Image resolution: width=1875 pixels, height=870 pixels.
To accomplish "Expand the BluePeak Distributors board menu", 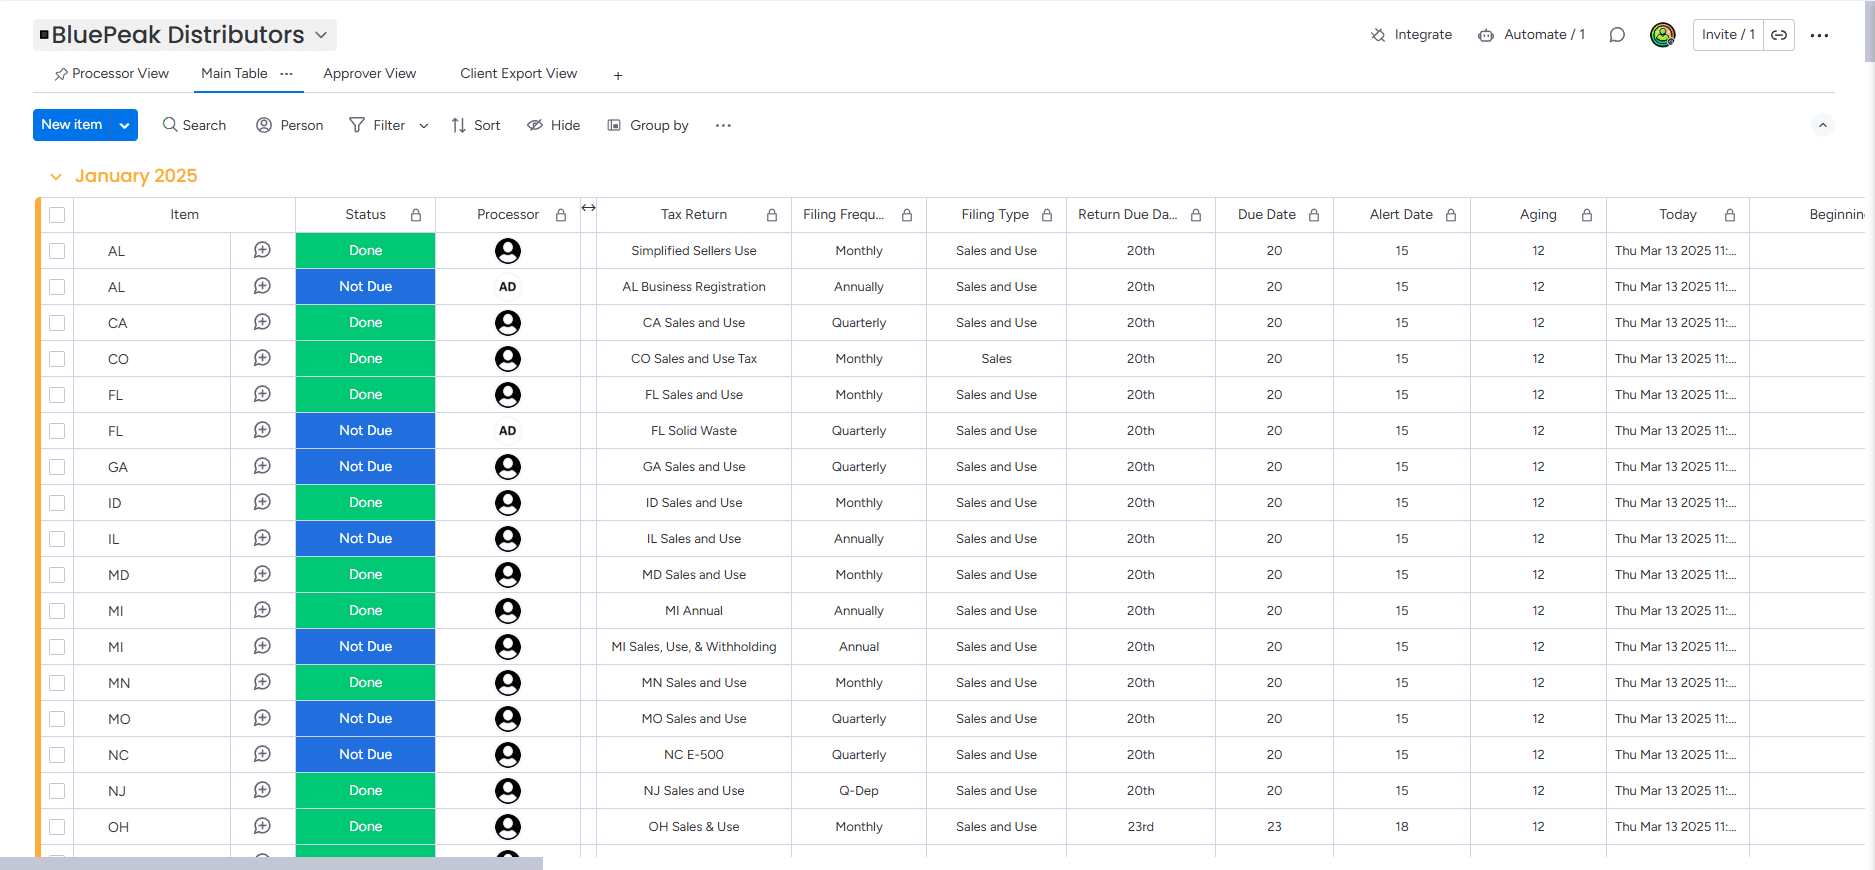I will (321, 35).
